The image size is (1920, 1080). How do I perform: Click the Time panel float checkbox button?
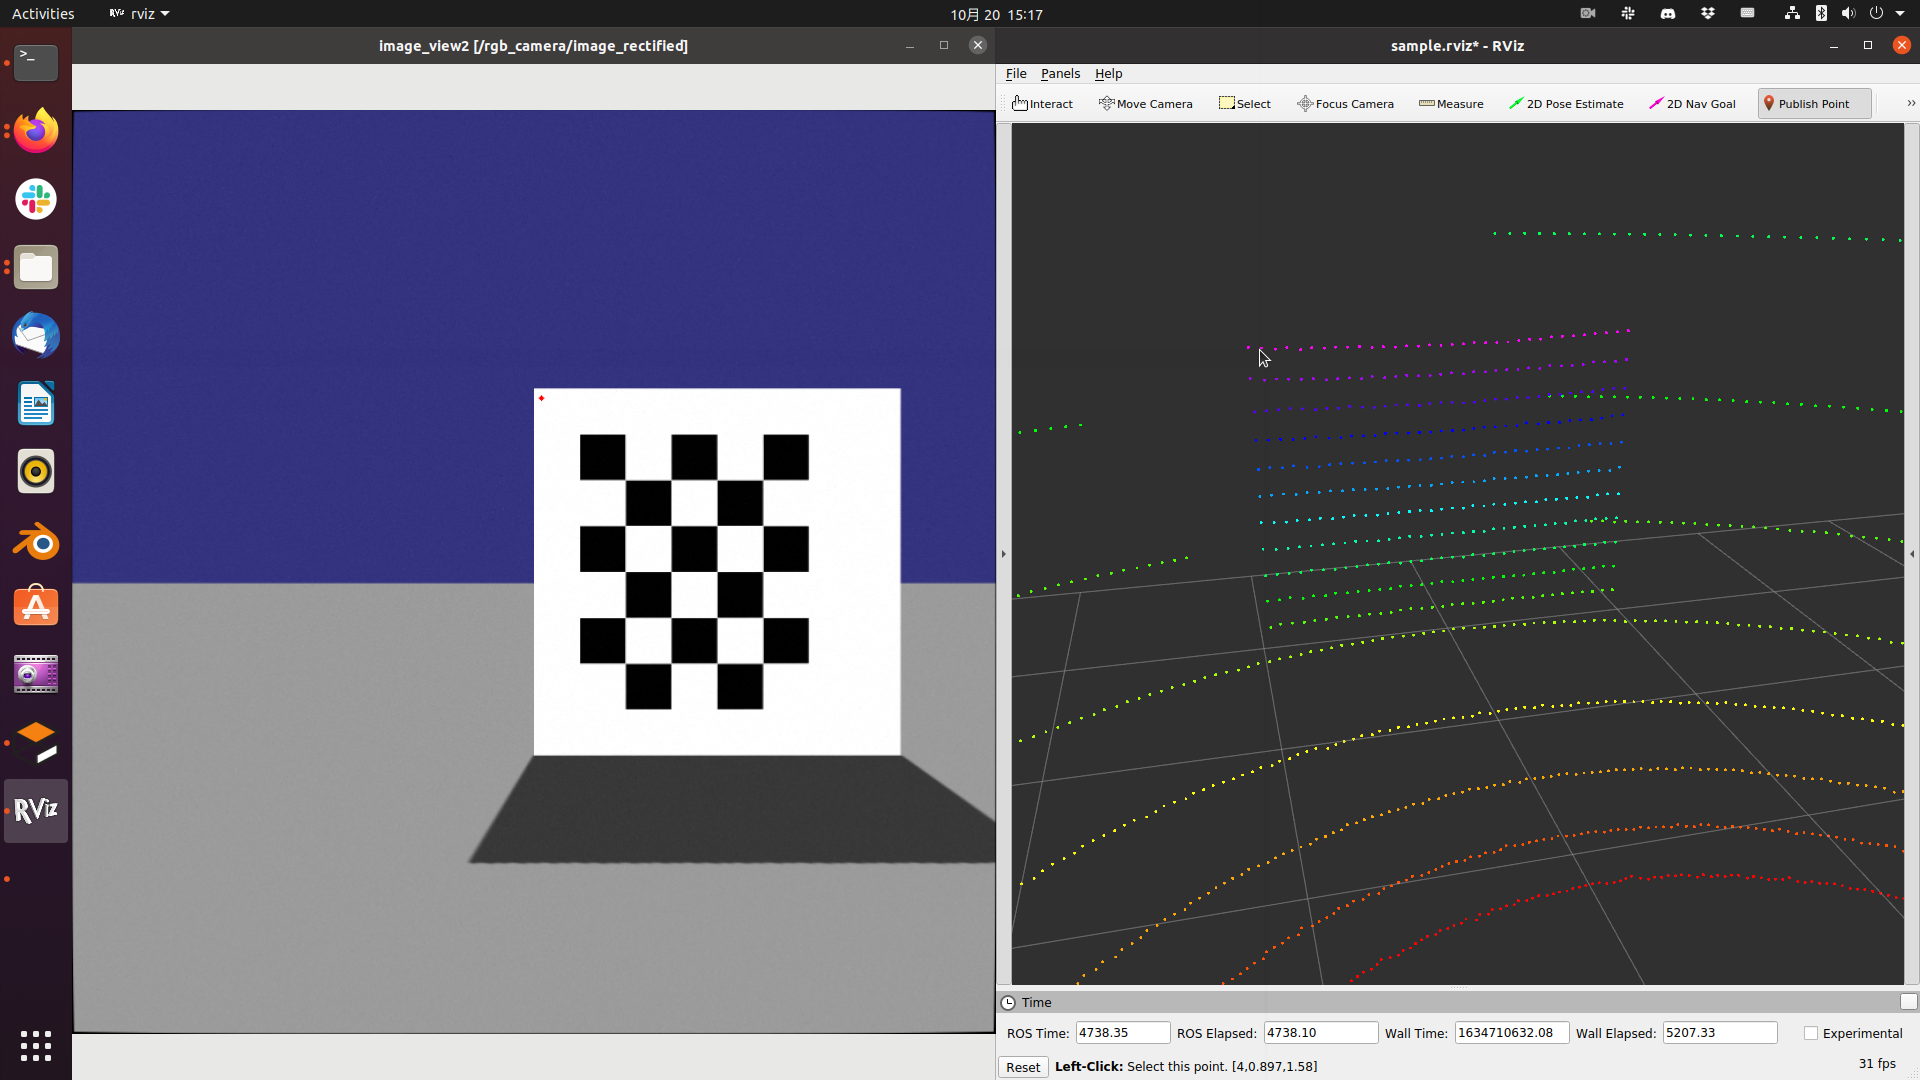click(1908, 1002)
